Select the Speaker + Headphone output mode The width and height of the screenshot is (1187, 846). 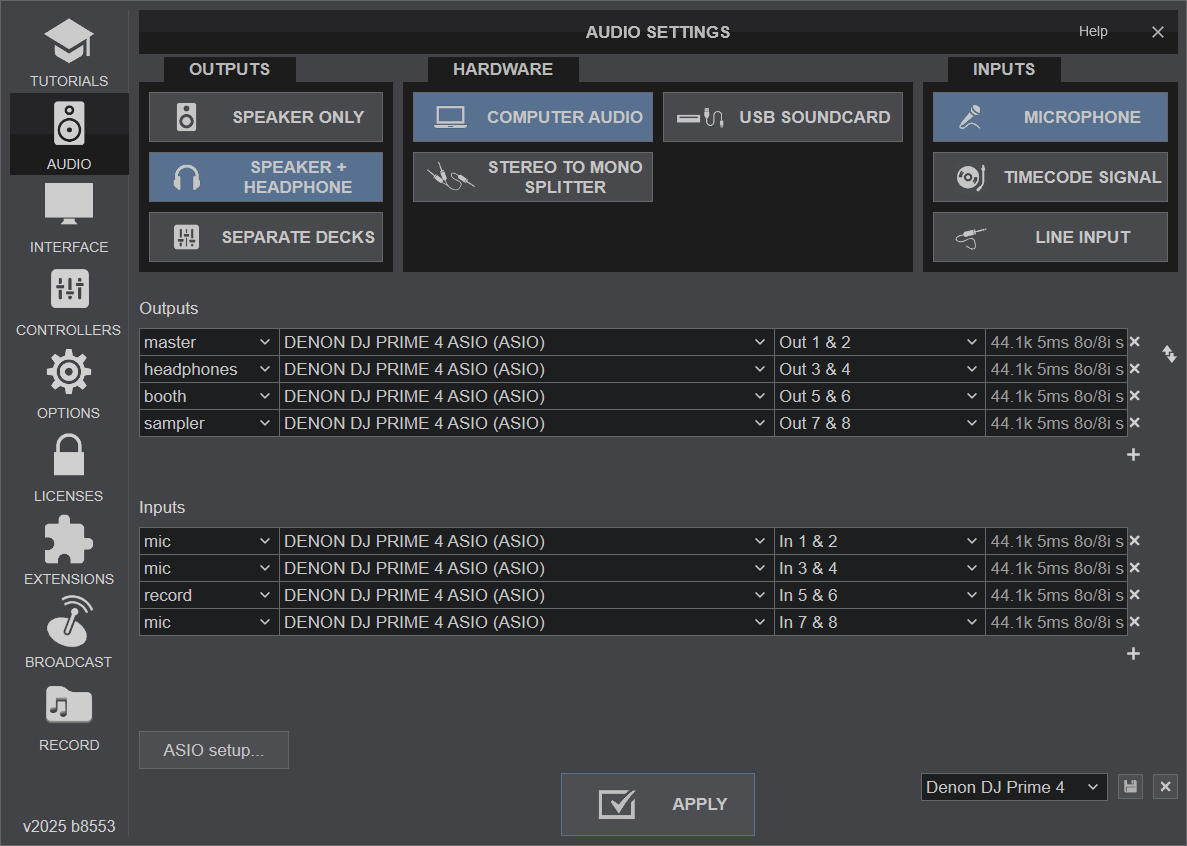point(266,177)
